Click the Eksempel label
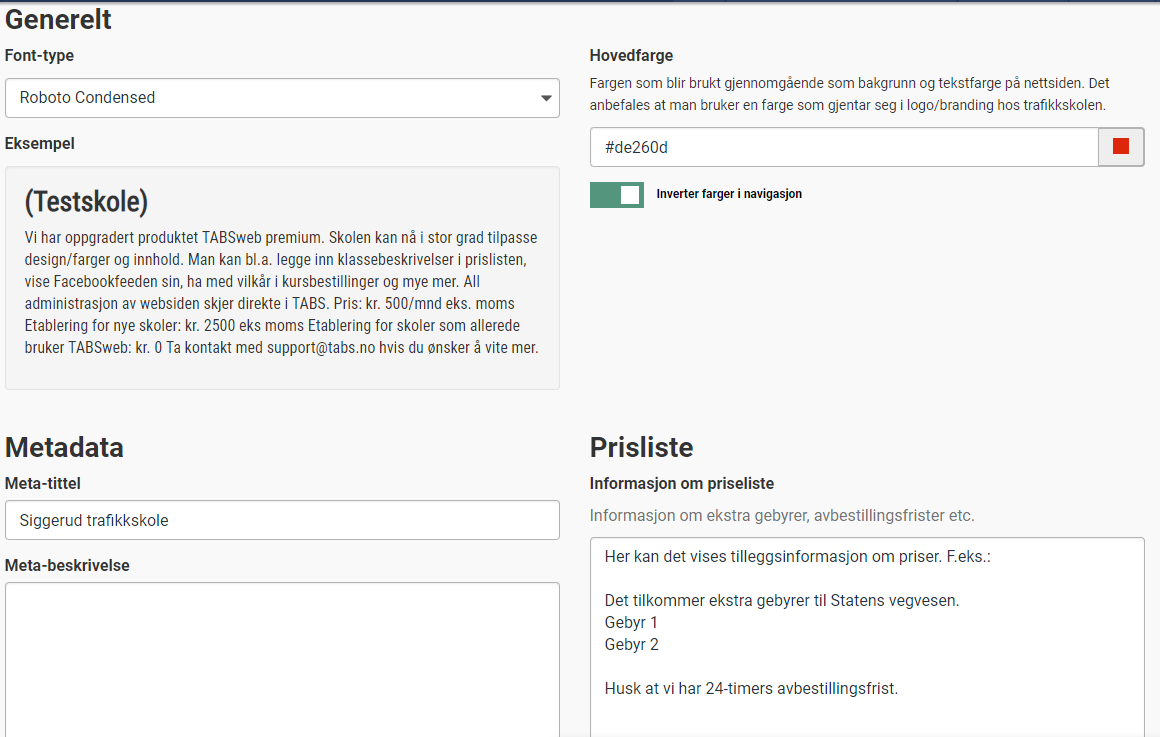 (x=40, y=143)
